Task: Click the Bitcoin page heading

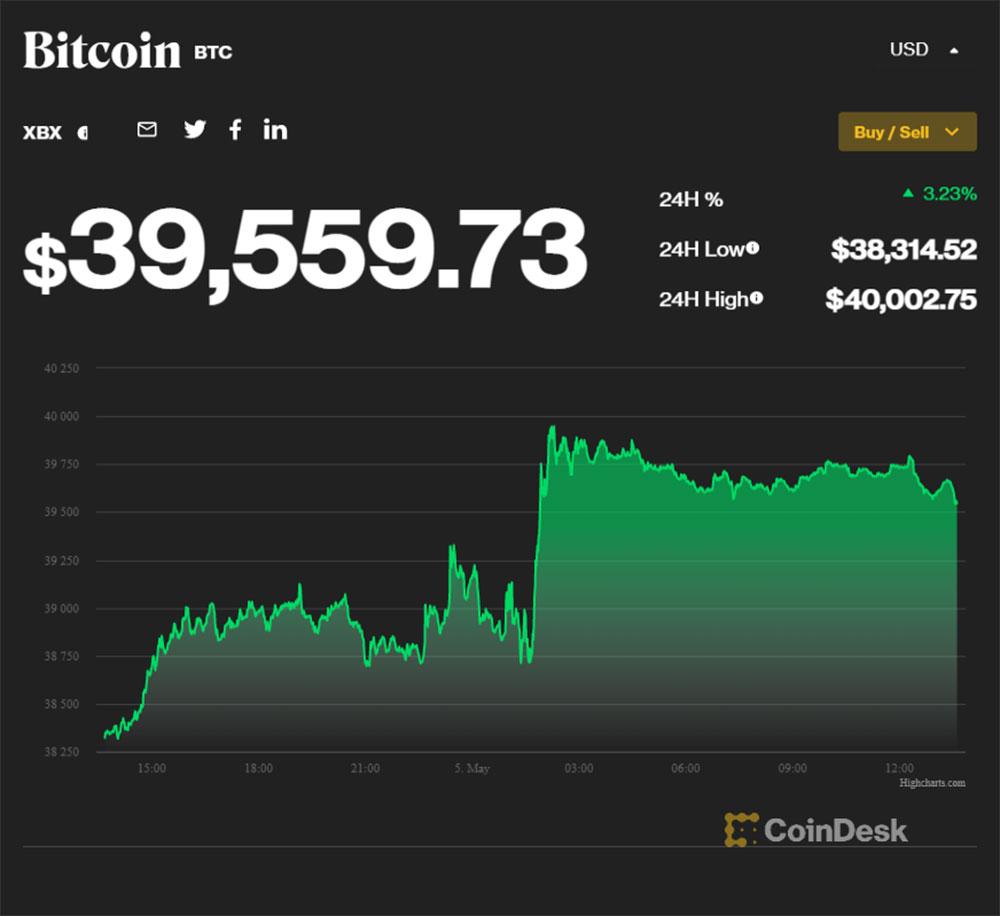Action: (x=102, y=50)
